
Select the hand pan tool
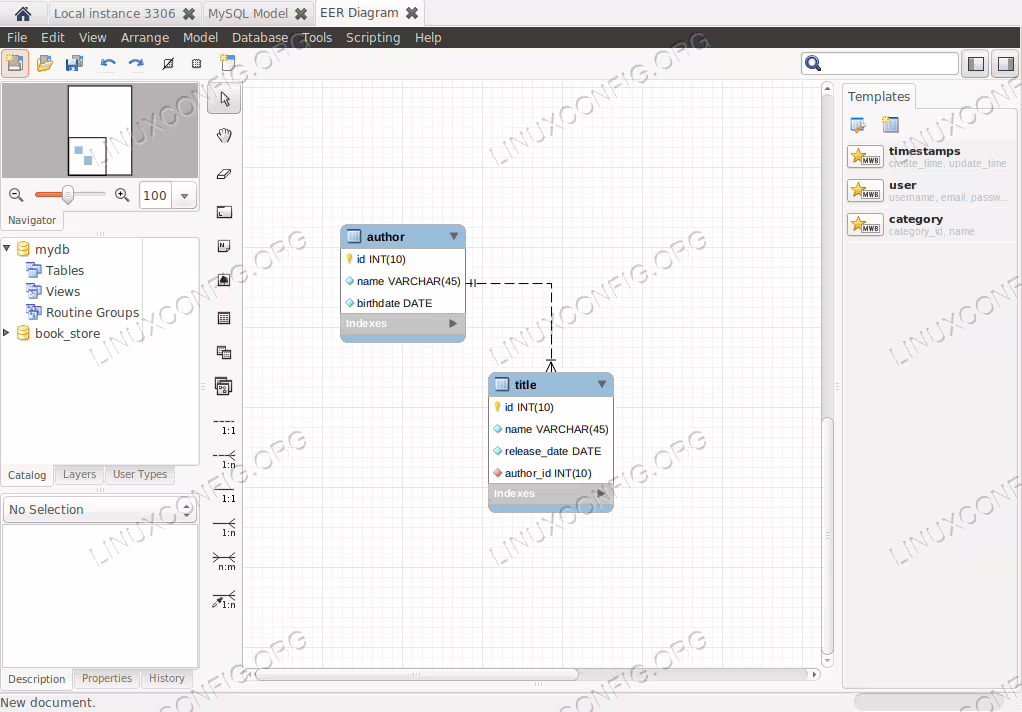[x=224, y=136]
